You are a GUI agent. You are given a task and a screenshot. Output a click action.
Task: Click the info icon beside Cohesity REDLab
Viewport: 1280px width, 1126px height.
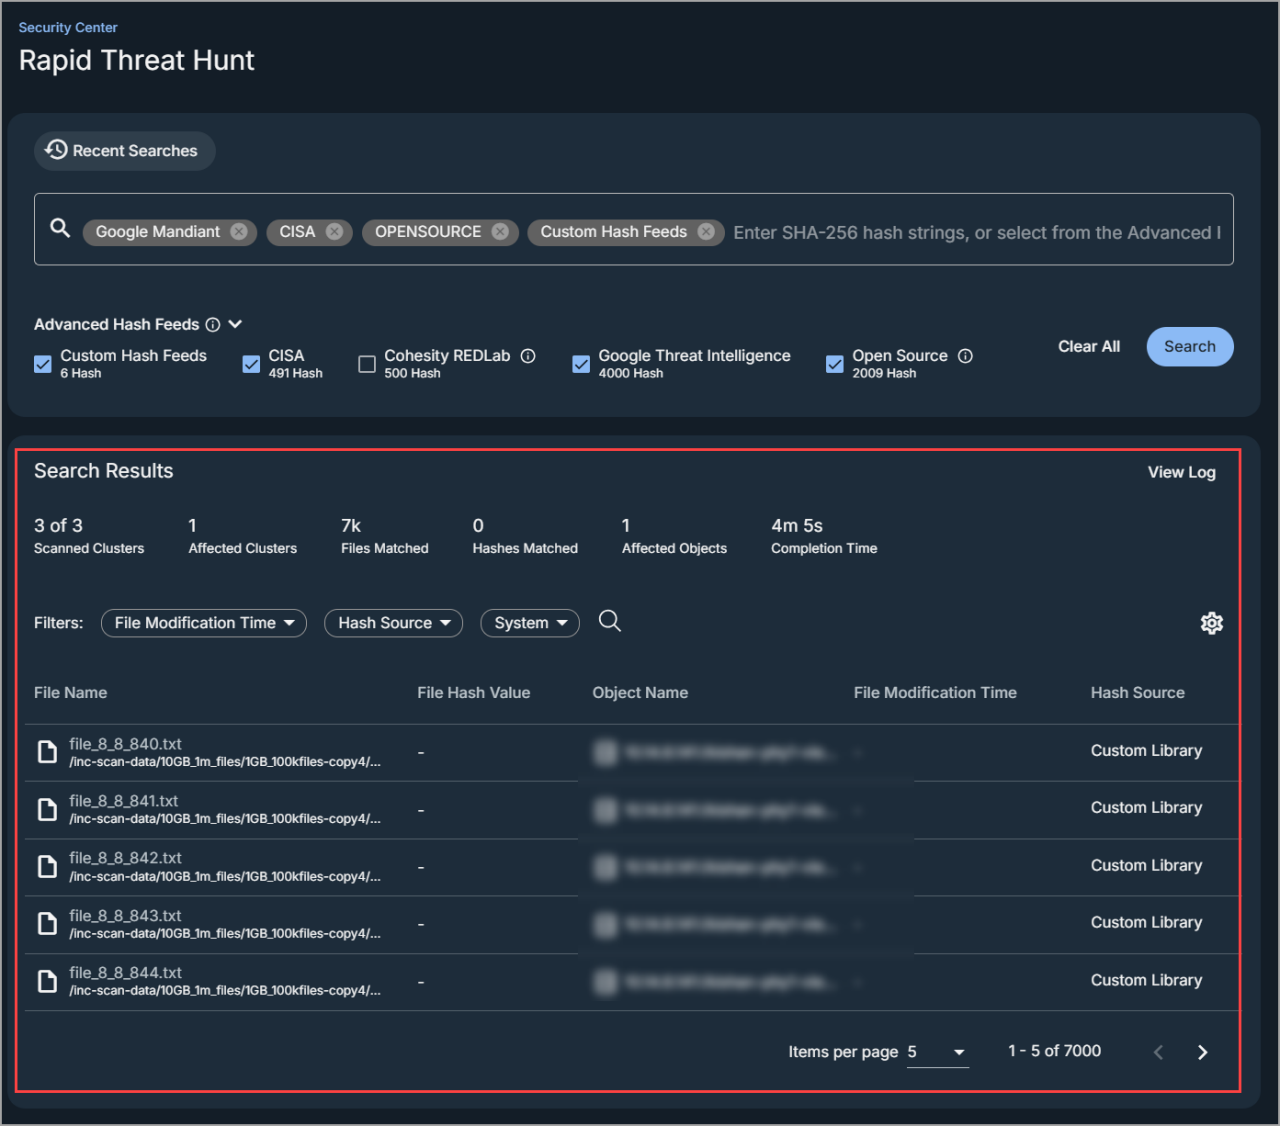pyautogui.click(x=528, y=355)
